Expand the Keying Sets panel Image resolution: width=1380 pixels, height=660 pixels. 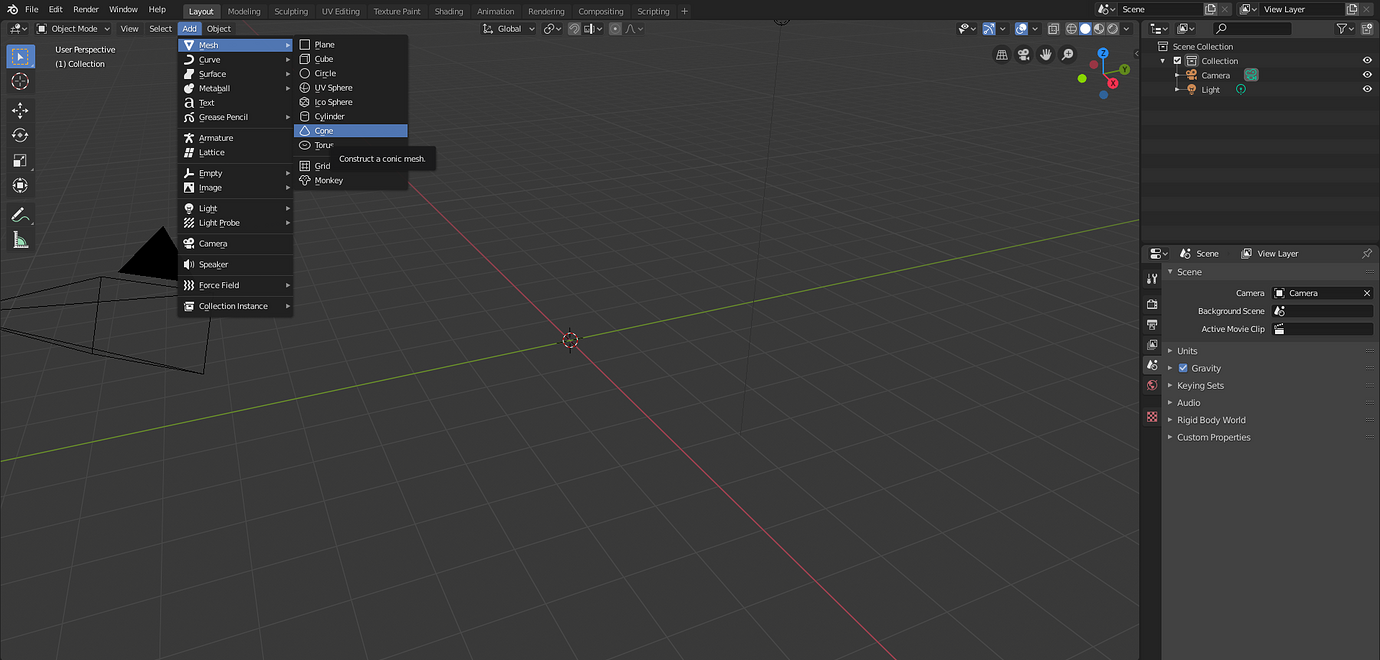coord(1200,385)
